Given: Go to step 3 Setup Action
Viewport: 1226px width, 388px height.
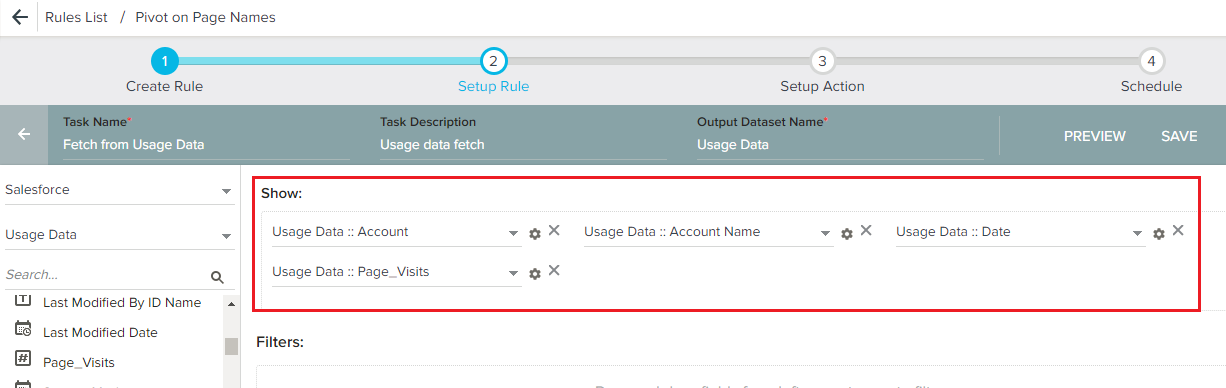Looking at the screenshot, I should point(822,62).
